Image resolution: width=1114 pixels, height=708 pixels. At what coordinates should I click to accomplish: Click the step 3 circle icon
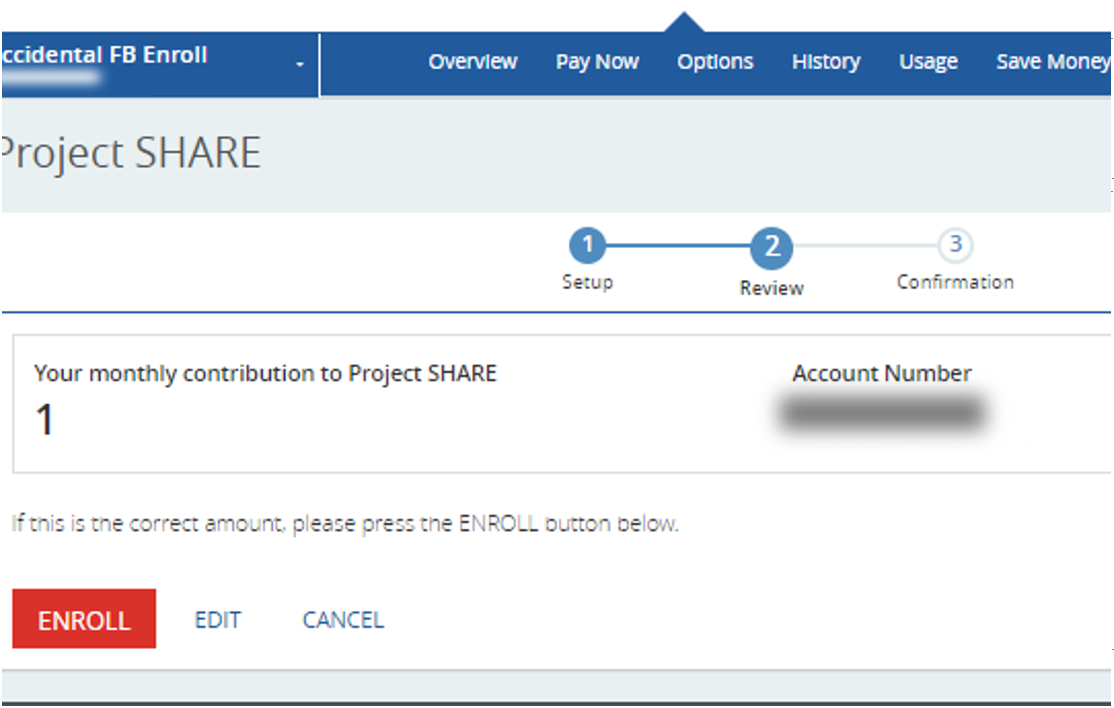(x=955, y=244)
